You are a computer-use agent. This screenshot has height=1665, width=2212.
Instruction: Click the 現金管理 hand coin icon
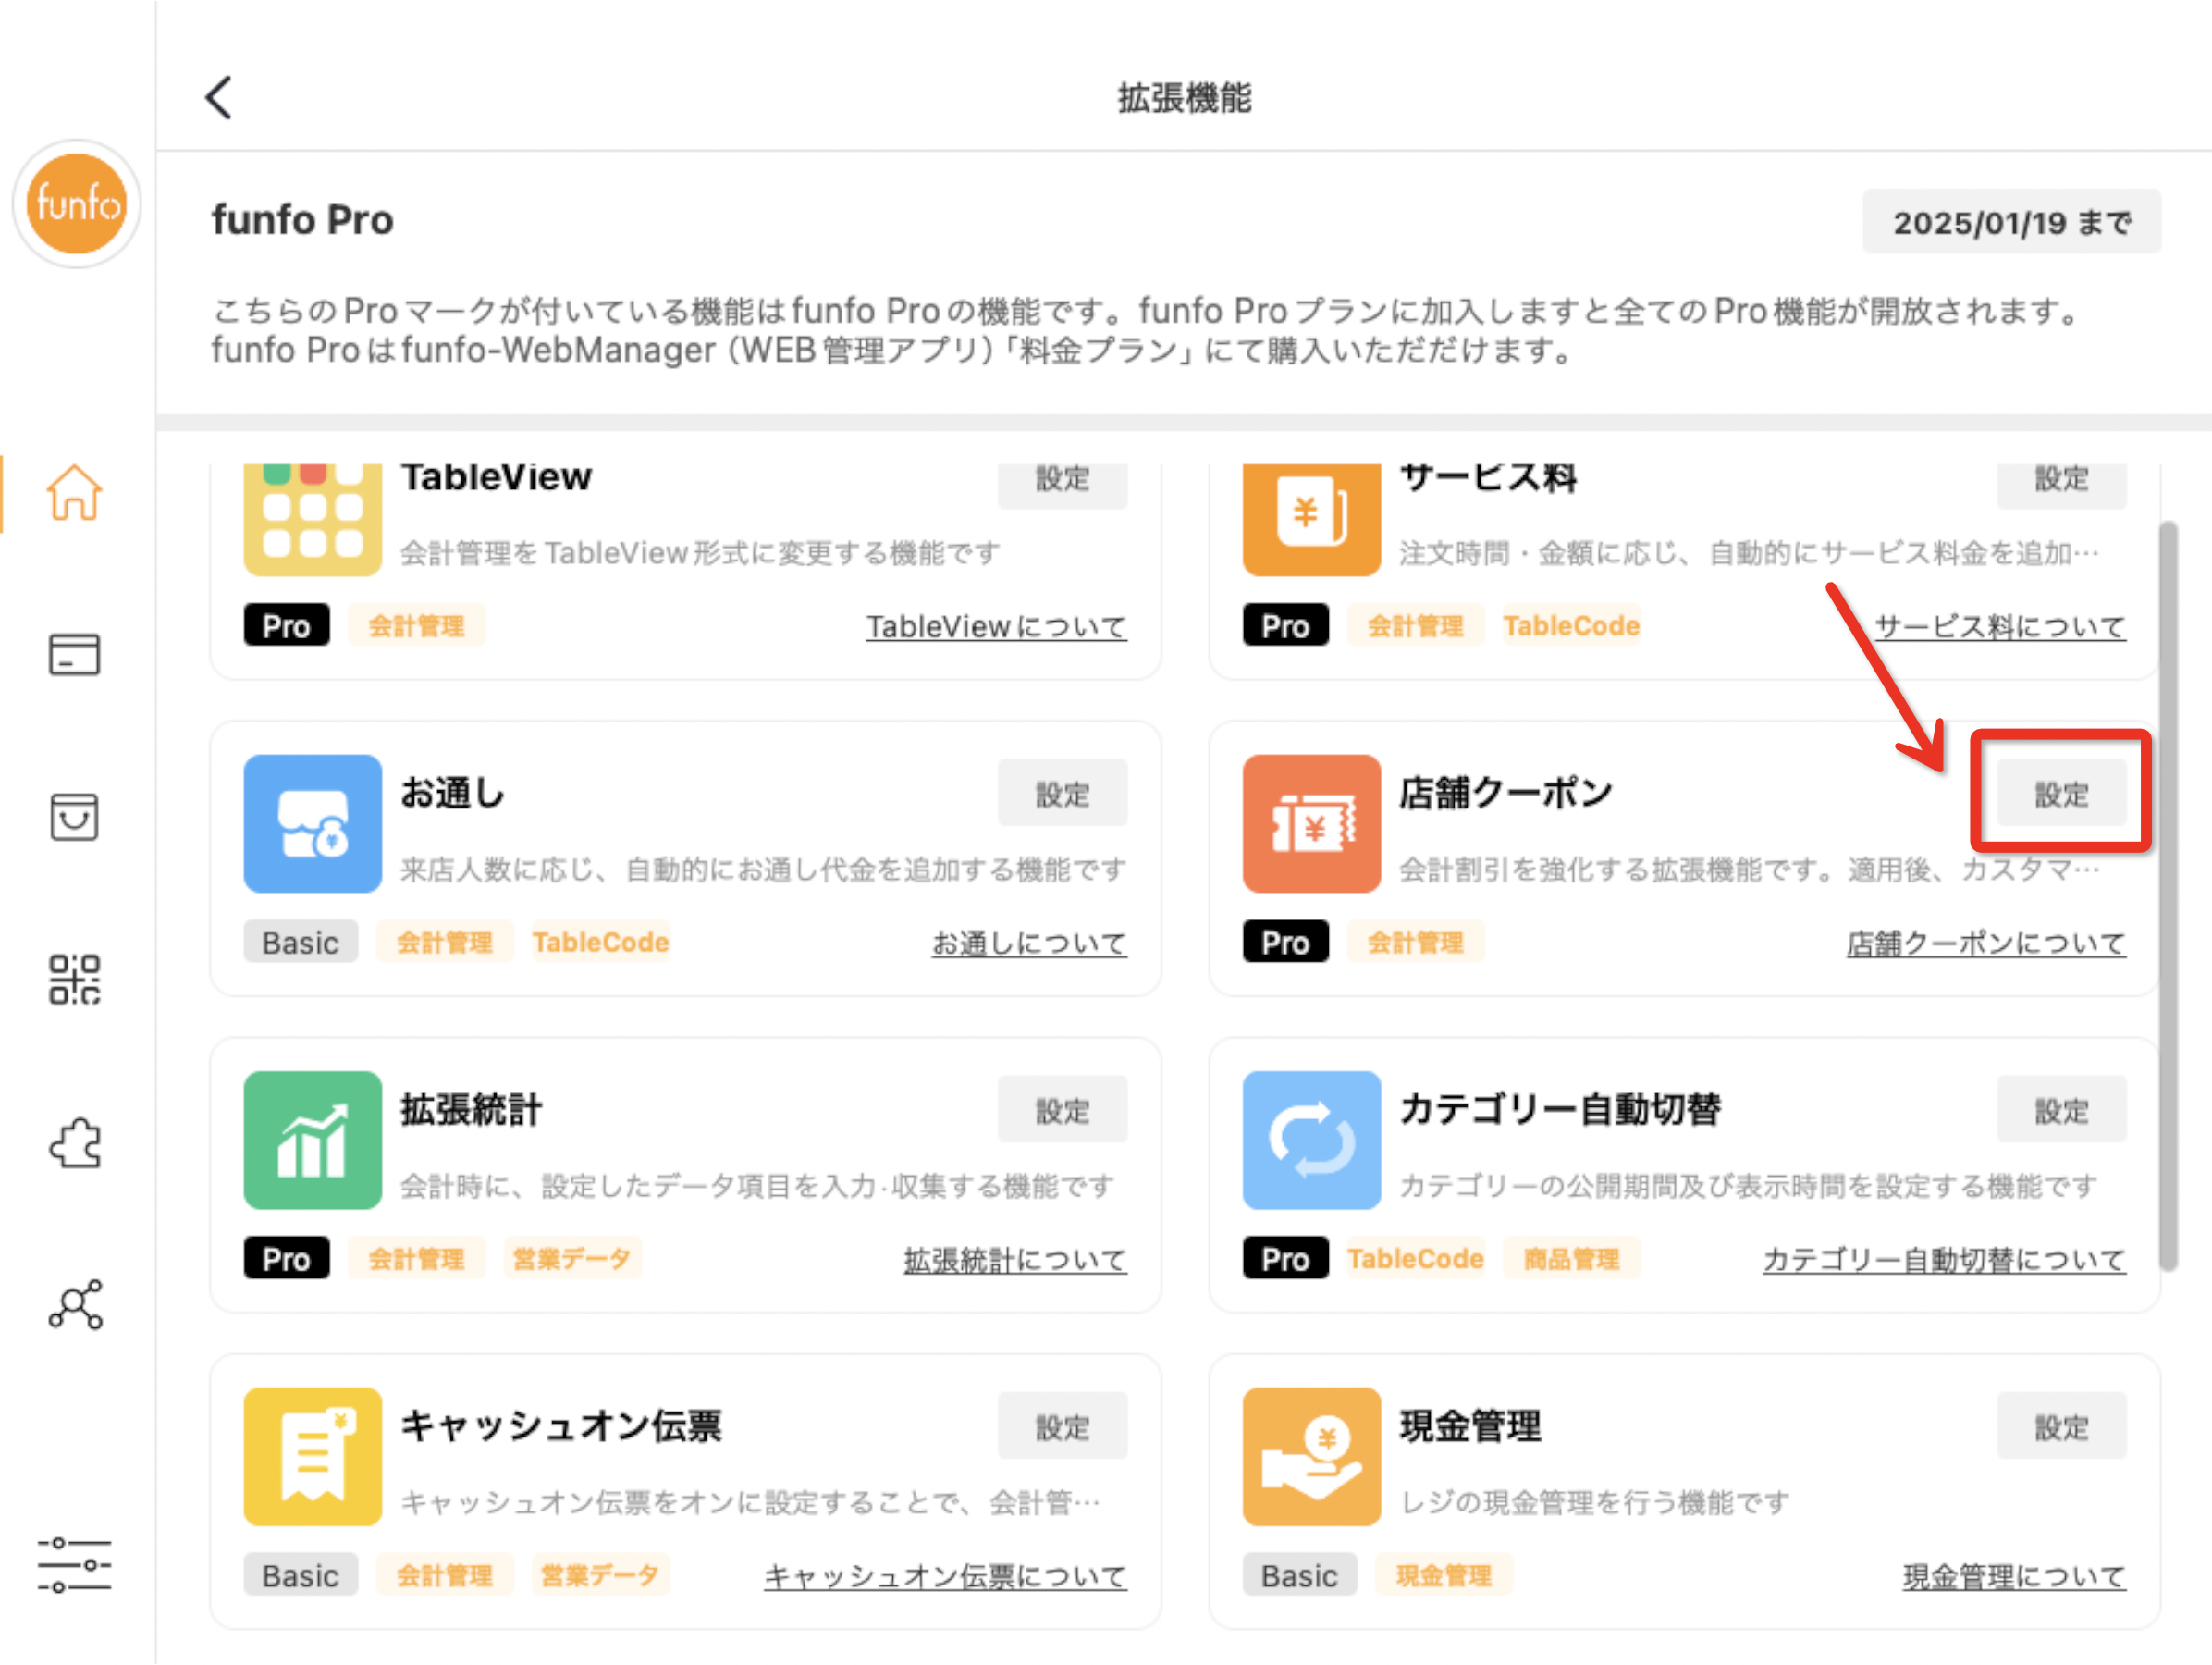click(1312, 1457)
